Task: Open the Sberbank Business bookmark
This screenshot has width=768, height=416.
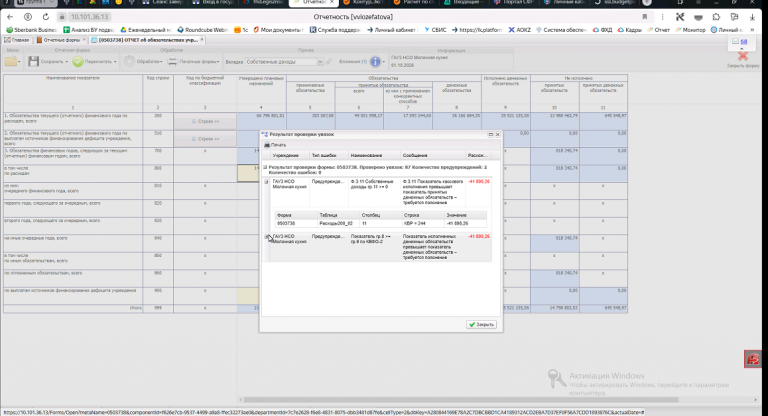Action: (x=31, y=30)
